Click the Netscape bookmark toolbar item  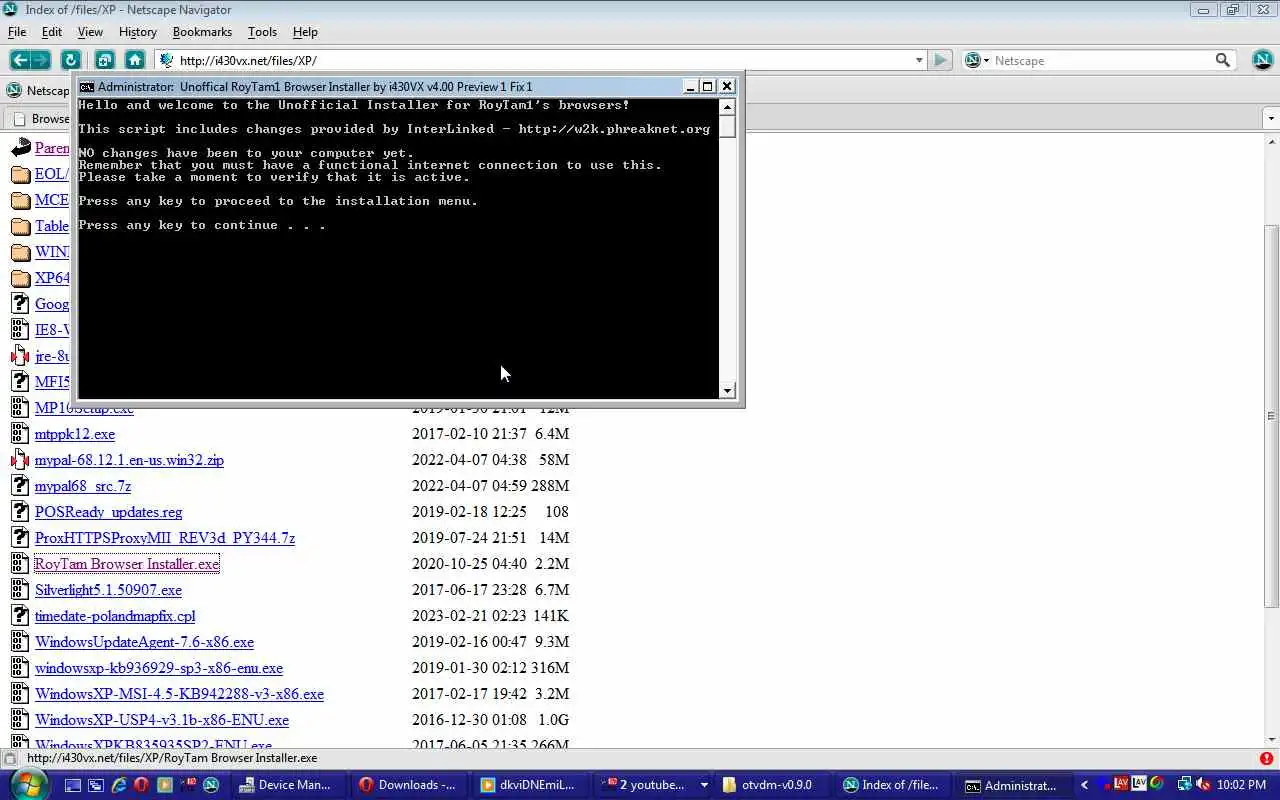tap(38, 90)
